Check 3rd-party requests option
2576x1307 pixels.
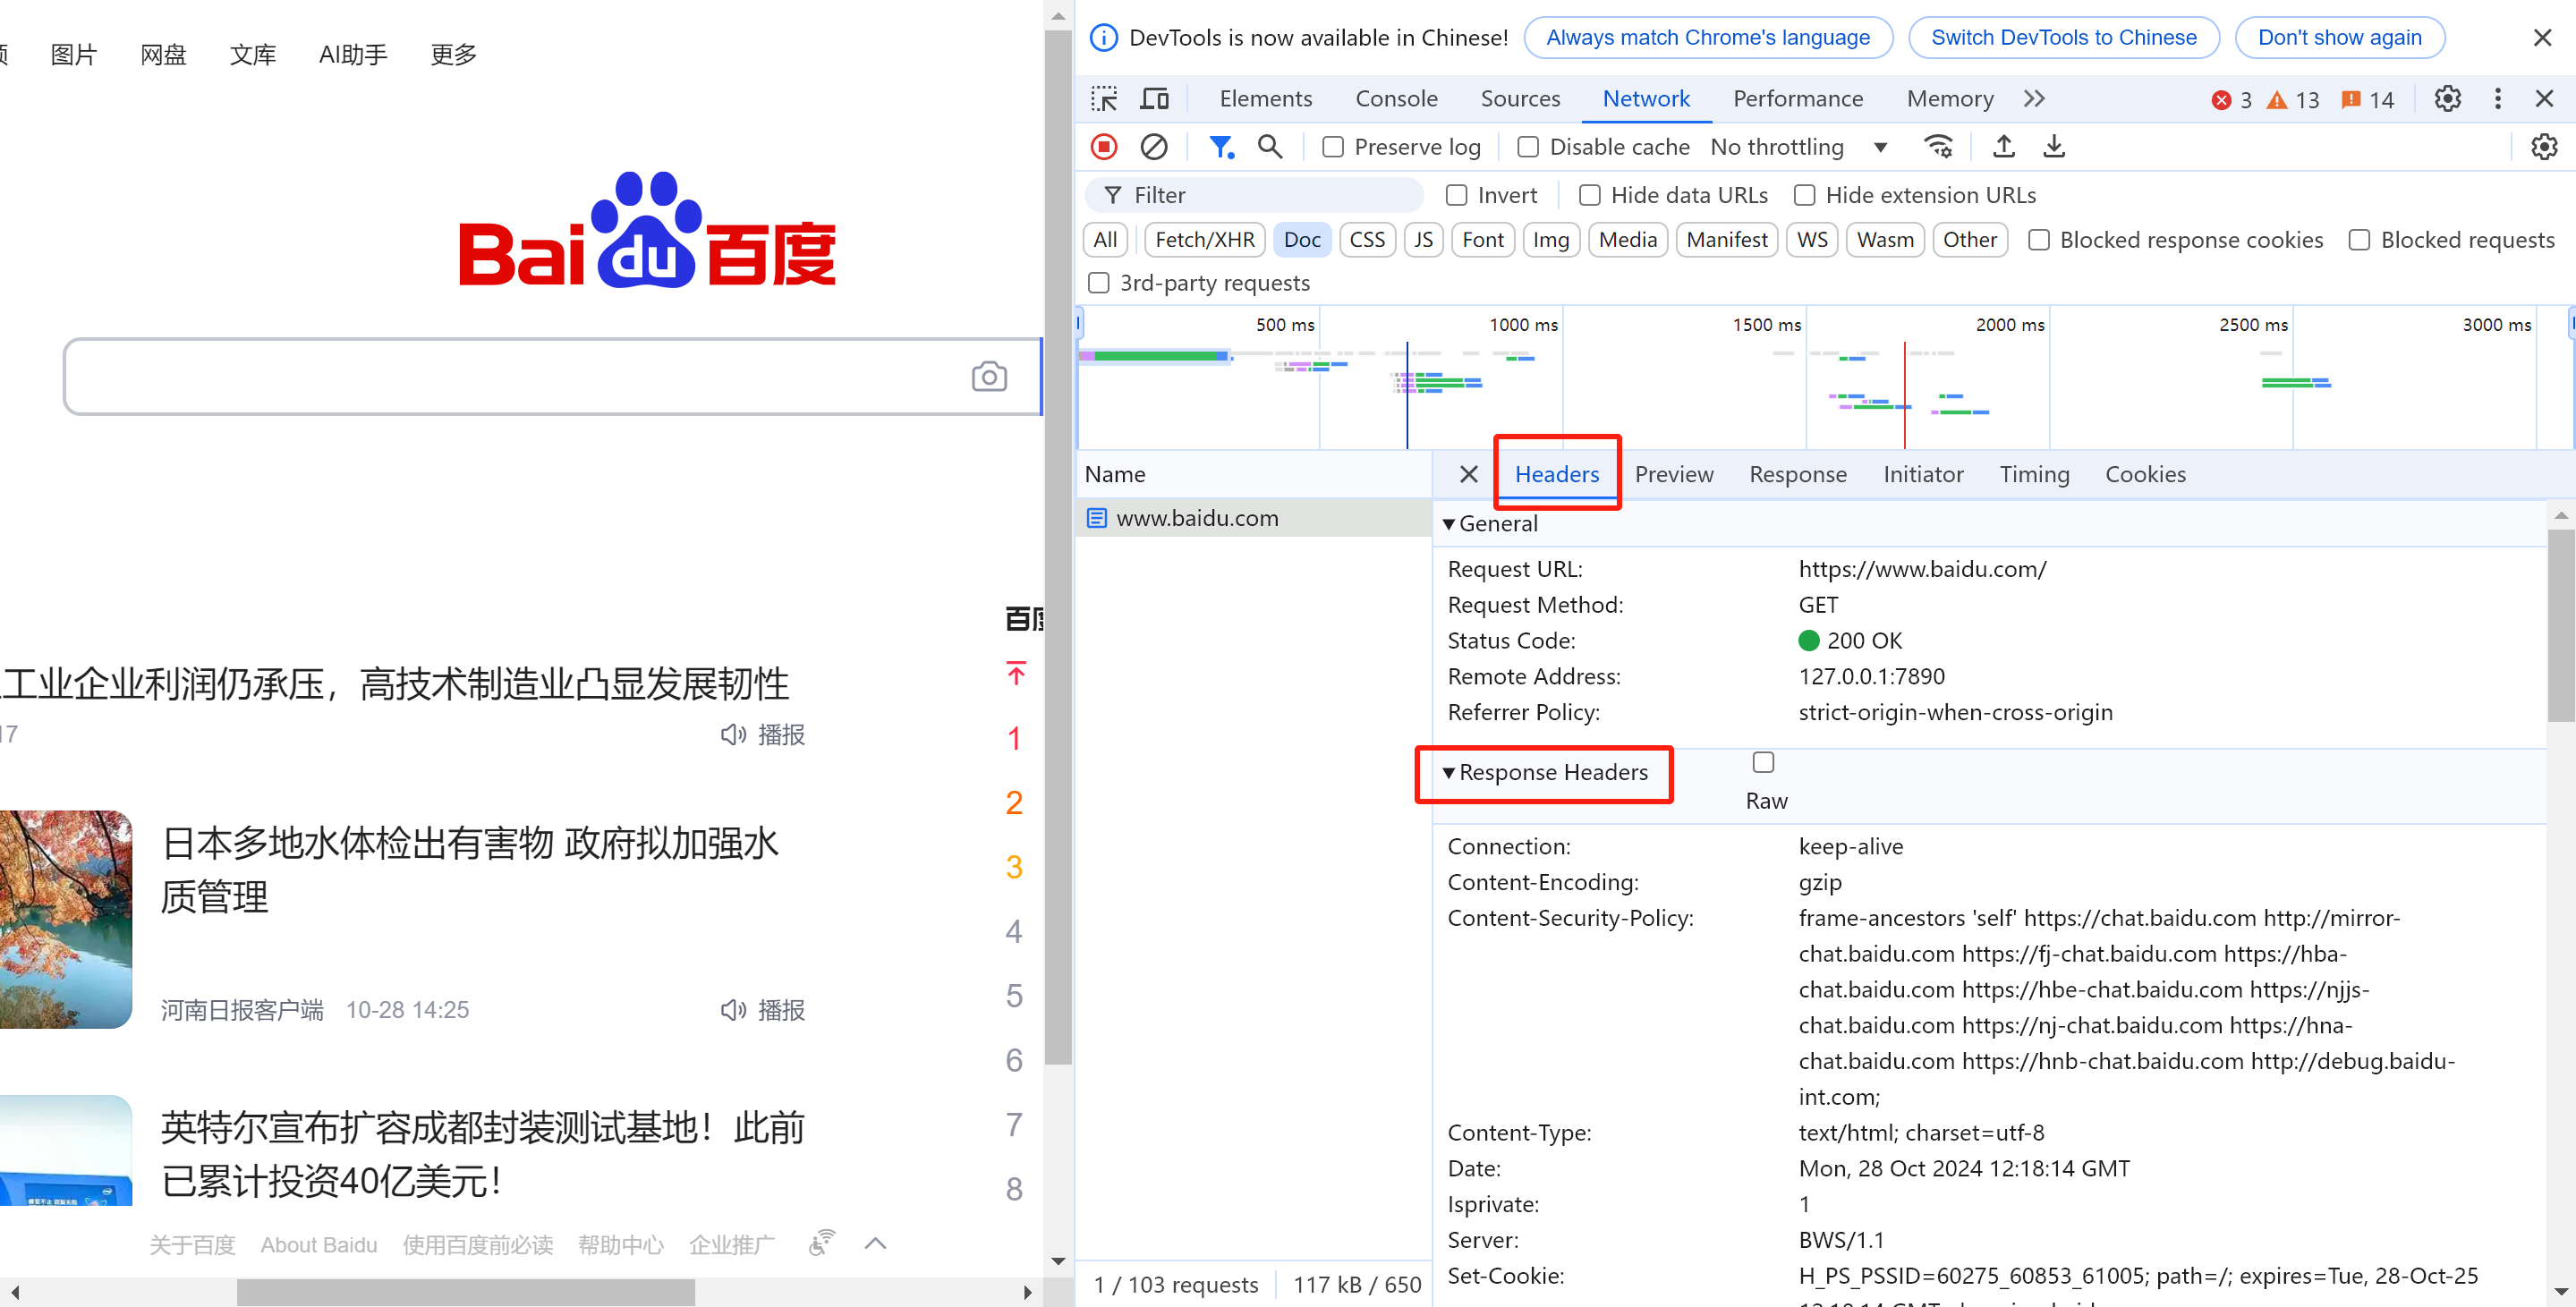point(1098,283)
